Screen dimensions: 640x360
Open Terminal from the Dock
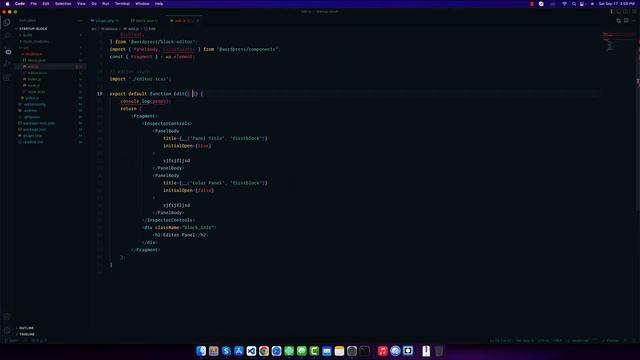[364, 351]
